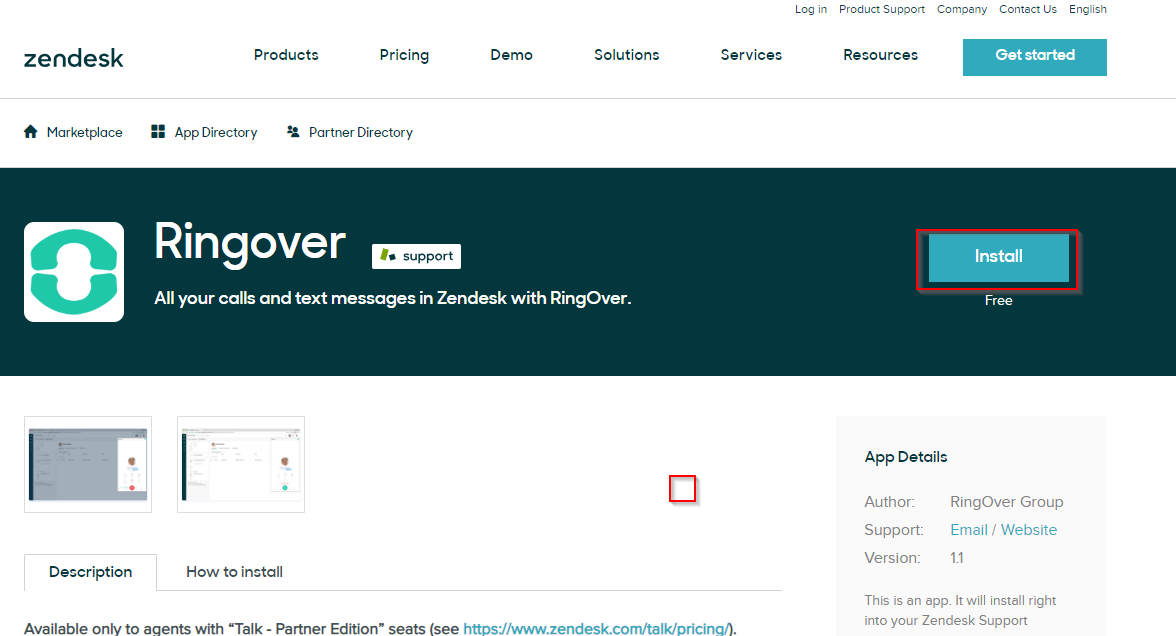
Task: Open the App Directory link
Action: coord(216,132)
